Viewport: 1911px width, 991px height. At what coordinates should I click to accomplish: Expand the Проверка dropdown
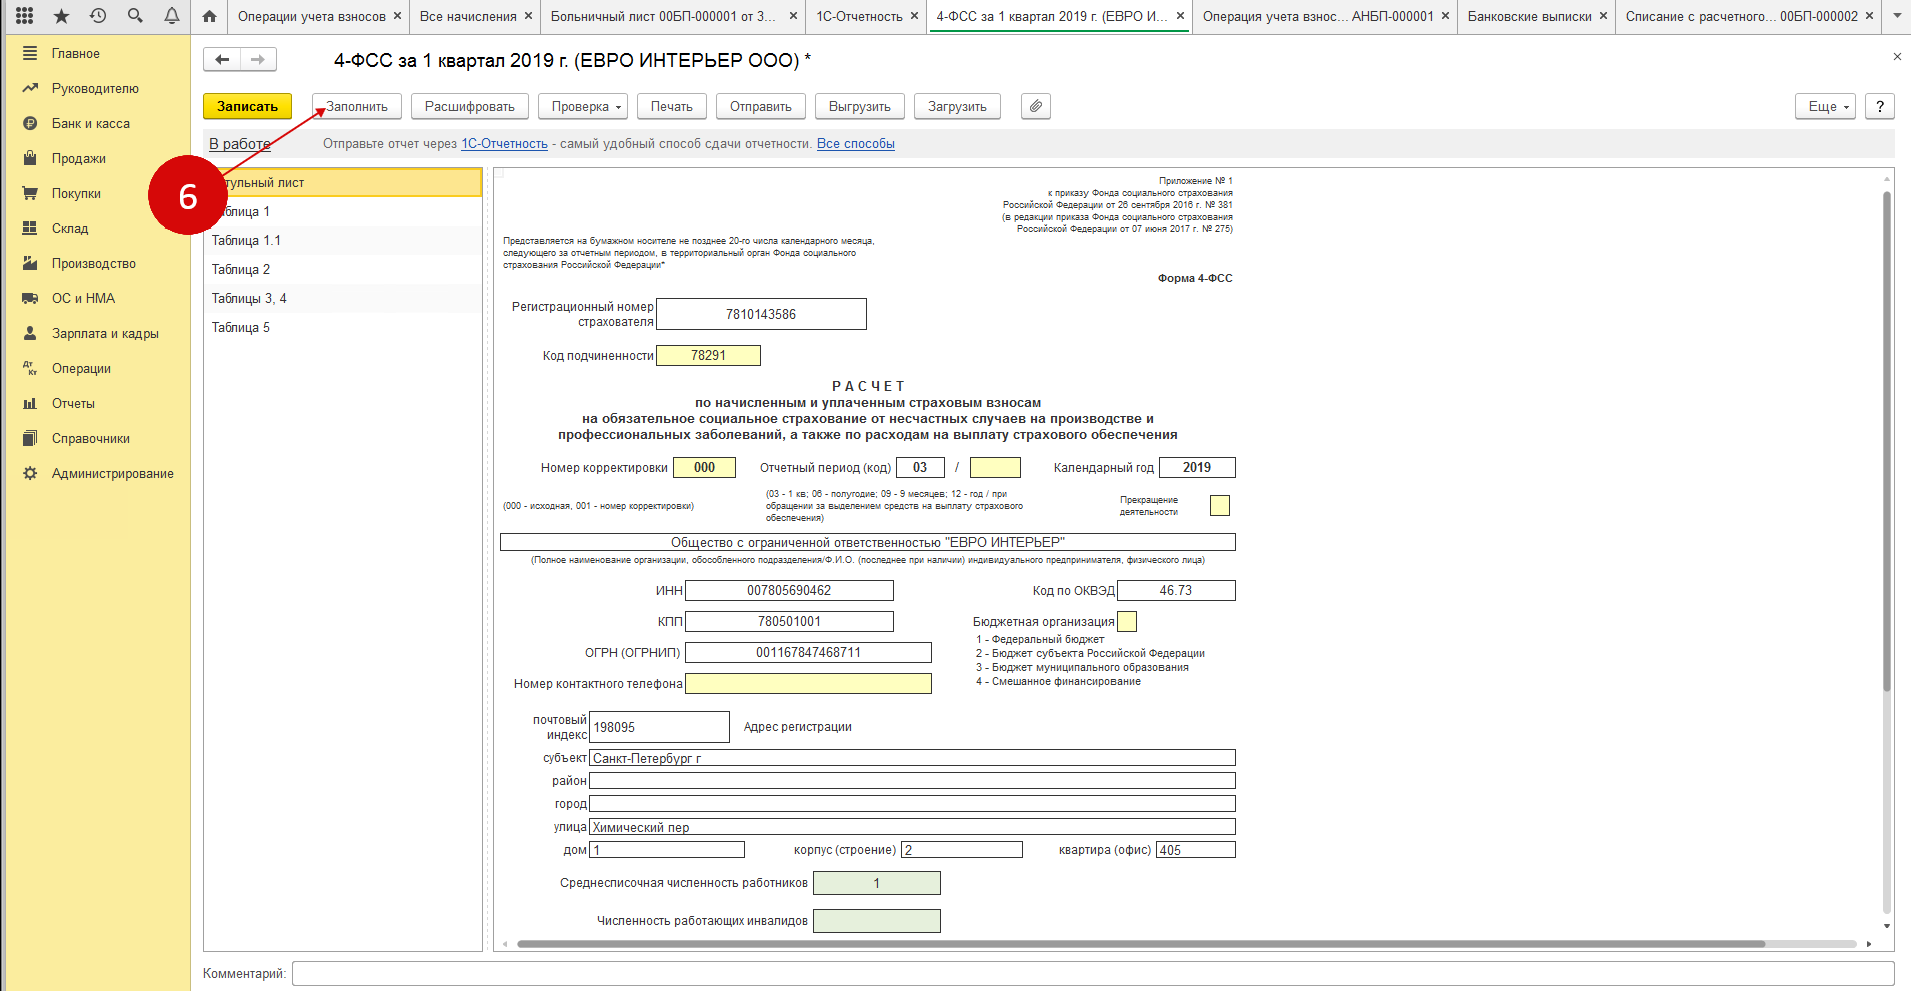pyautogui.click(x=587, y=107)
